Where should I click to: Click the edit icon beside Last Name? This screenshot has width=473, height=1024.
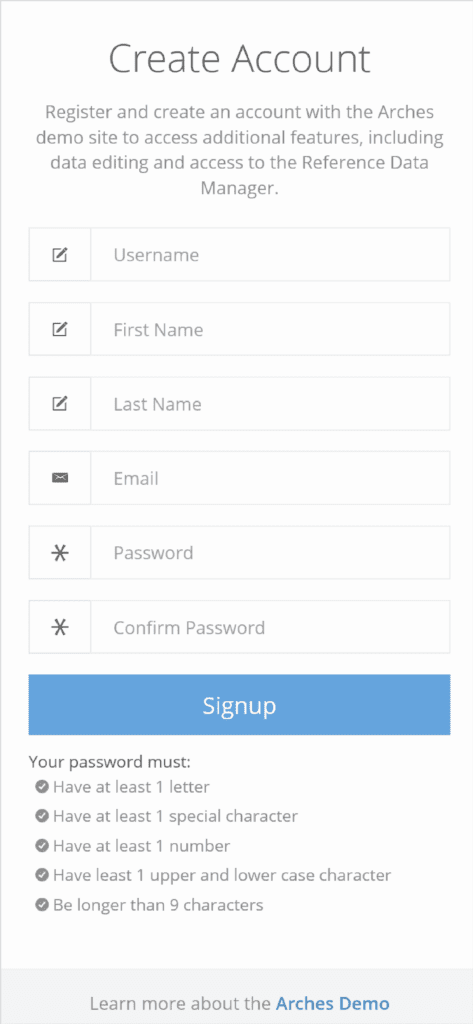(59, 404)
